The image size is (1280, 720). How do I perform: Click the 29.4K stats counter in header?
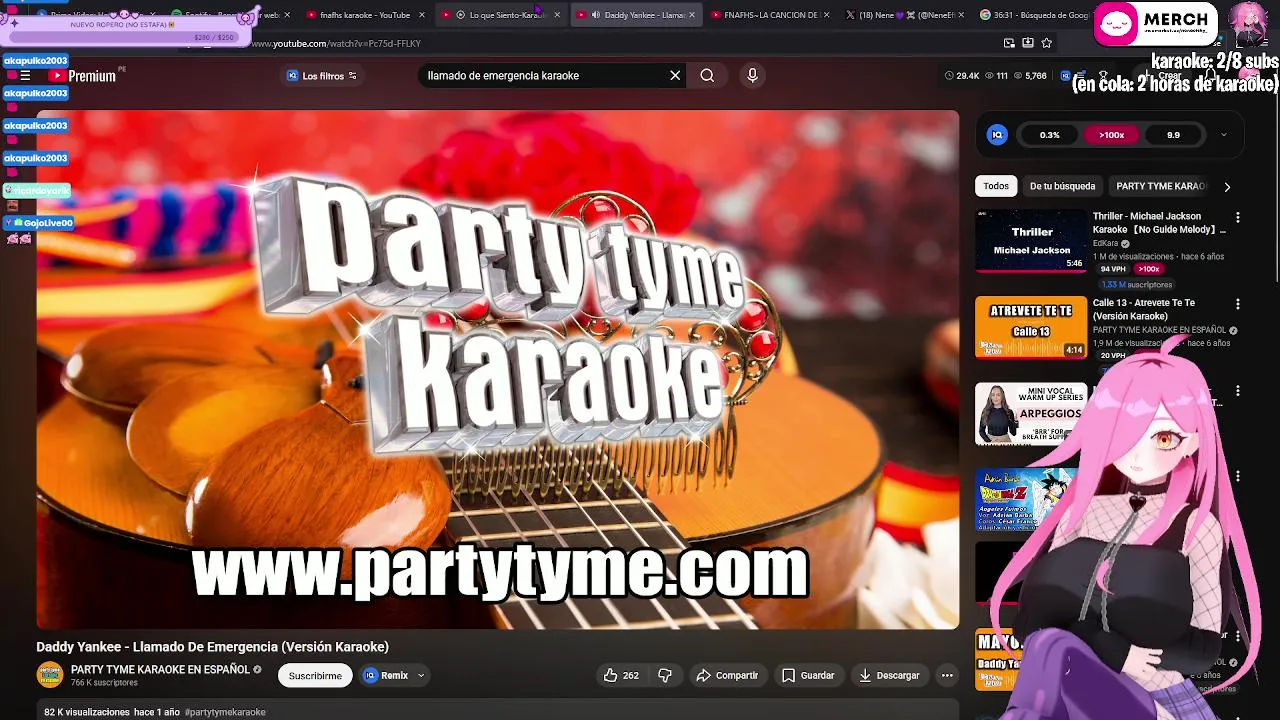coord(961,76)
